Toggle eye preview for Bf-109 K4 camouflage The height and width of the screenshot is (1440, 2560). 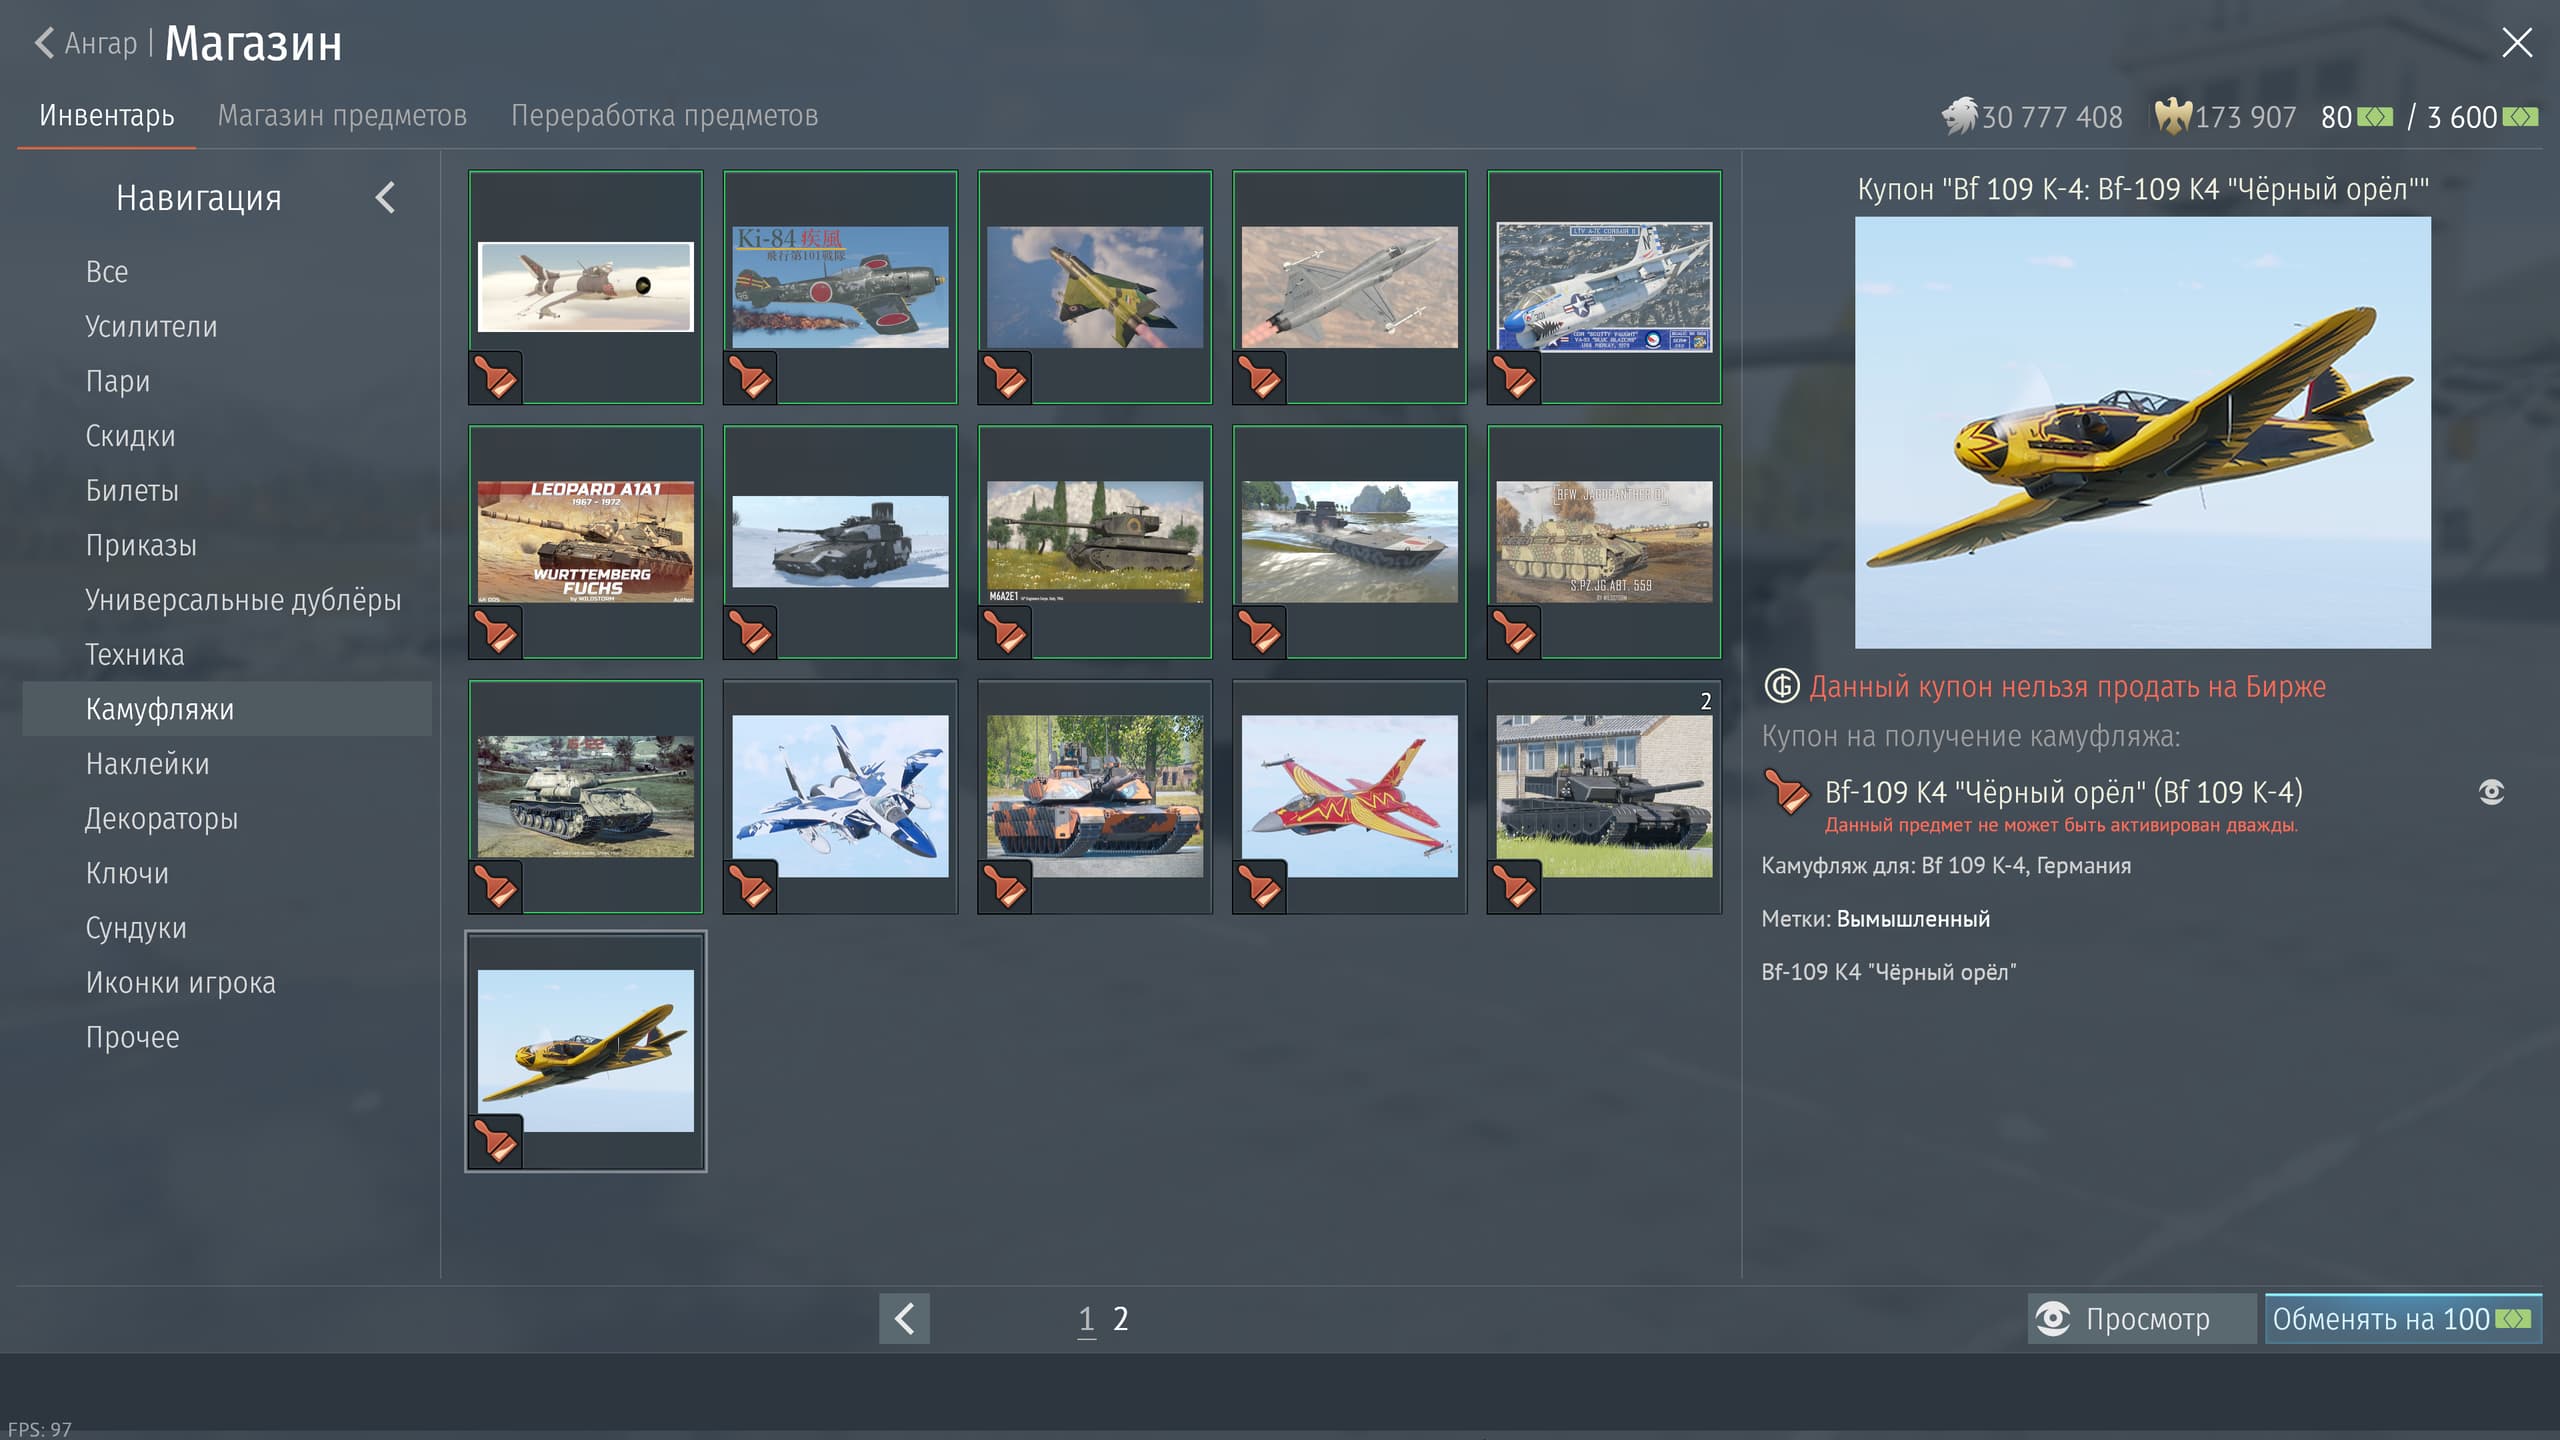pos(2491,792)
